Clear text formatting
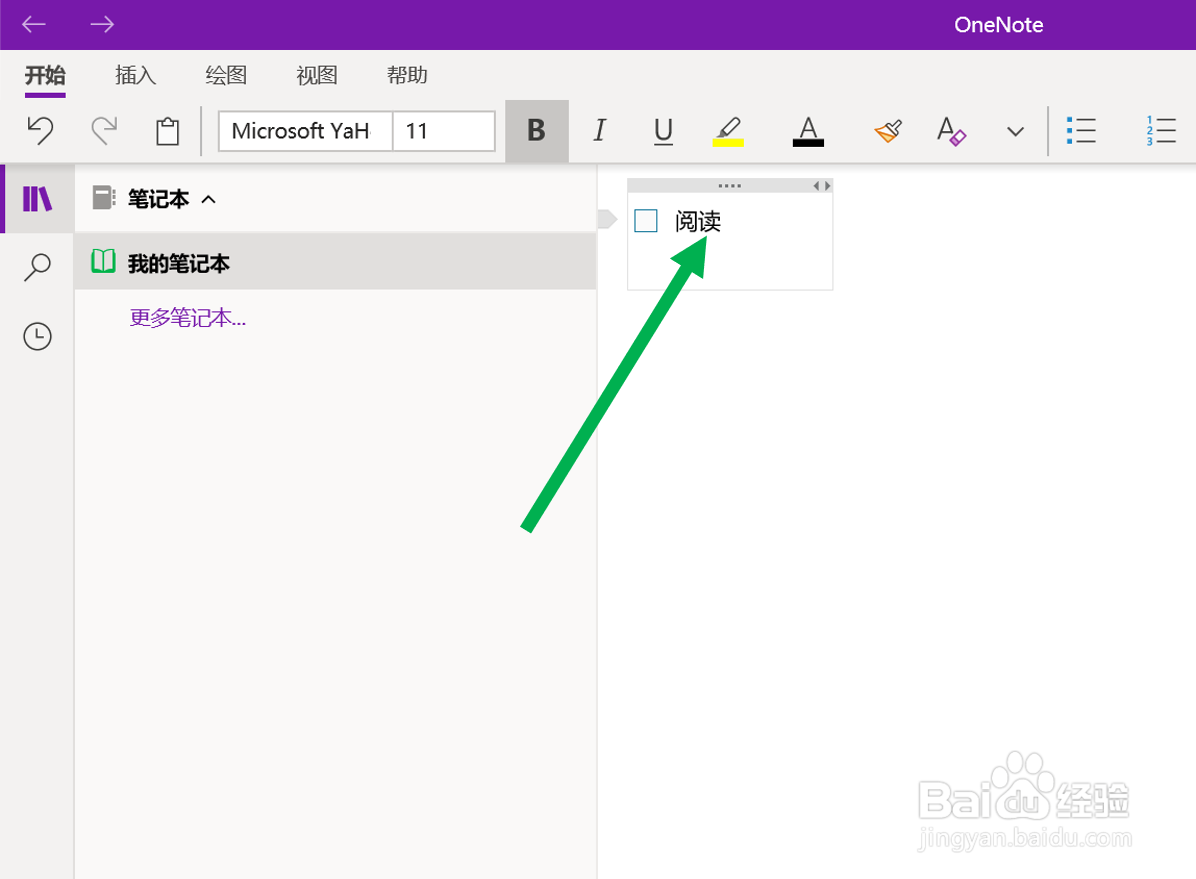 pos(951,131)
